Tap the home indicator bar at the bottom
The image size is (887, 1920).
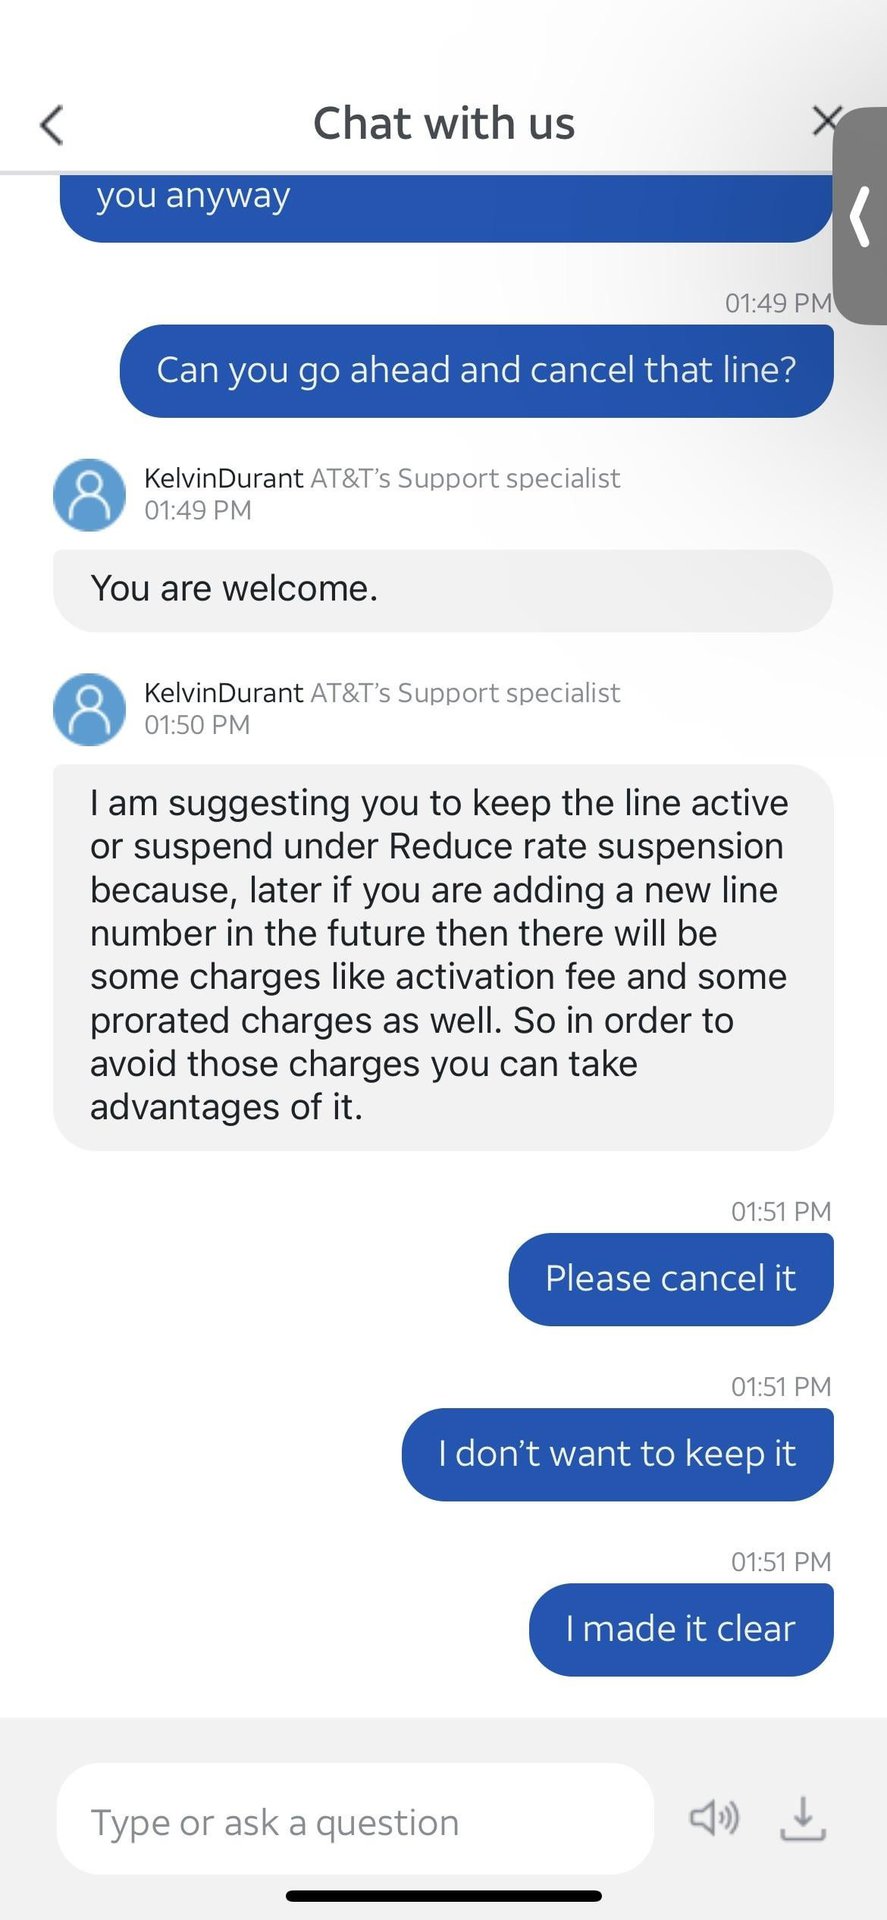pyautogui.click(x=444, y=1896)
